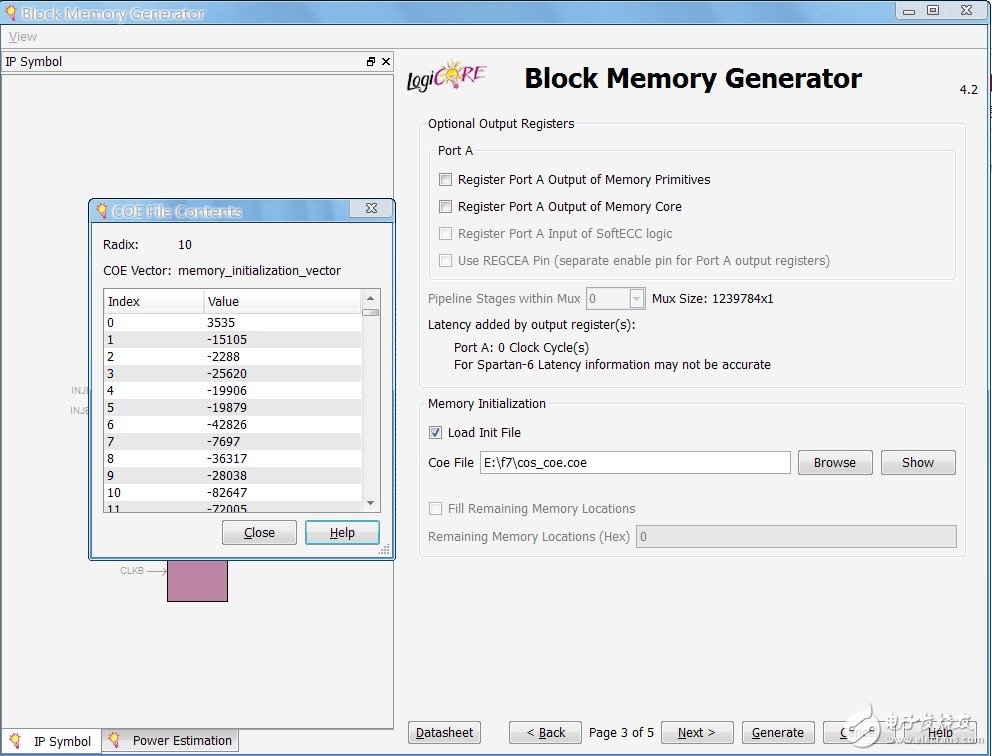Click into the Coe File path field
This screenshot has width=992, height=756.
635,463
